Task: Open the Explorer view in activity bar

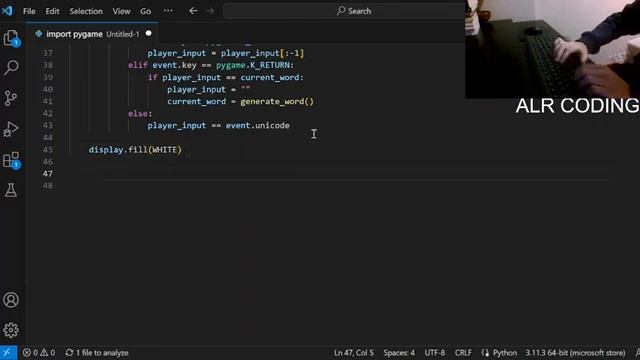Action: point(11,38)
